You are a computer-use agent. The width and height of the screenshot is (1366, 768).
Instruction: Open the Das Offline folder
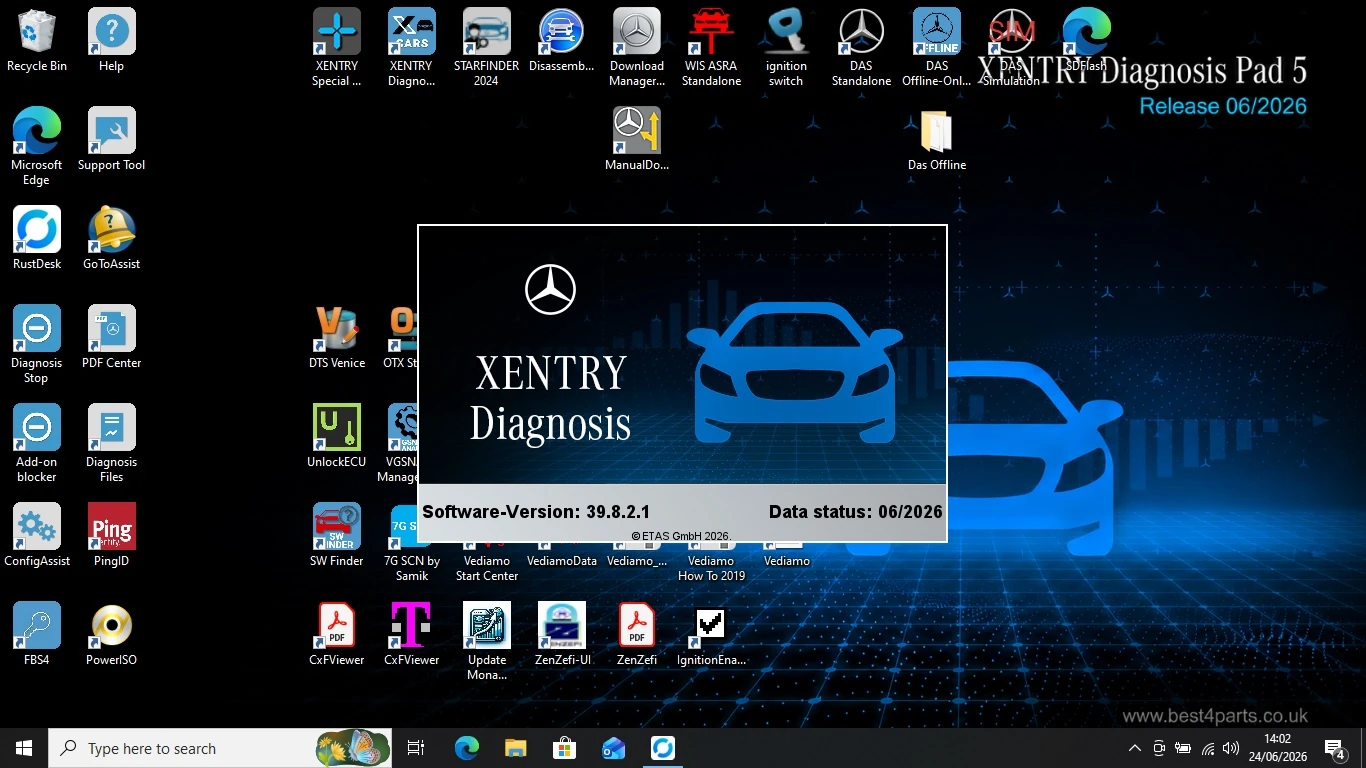[937, 140]
